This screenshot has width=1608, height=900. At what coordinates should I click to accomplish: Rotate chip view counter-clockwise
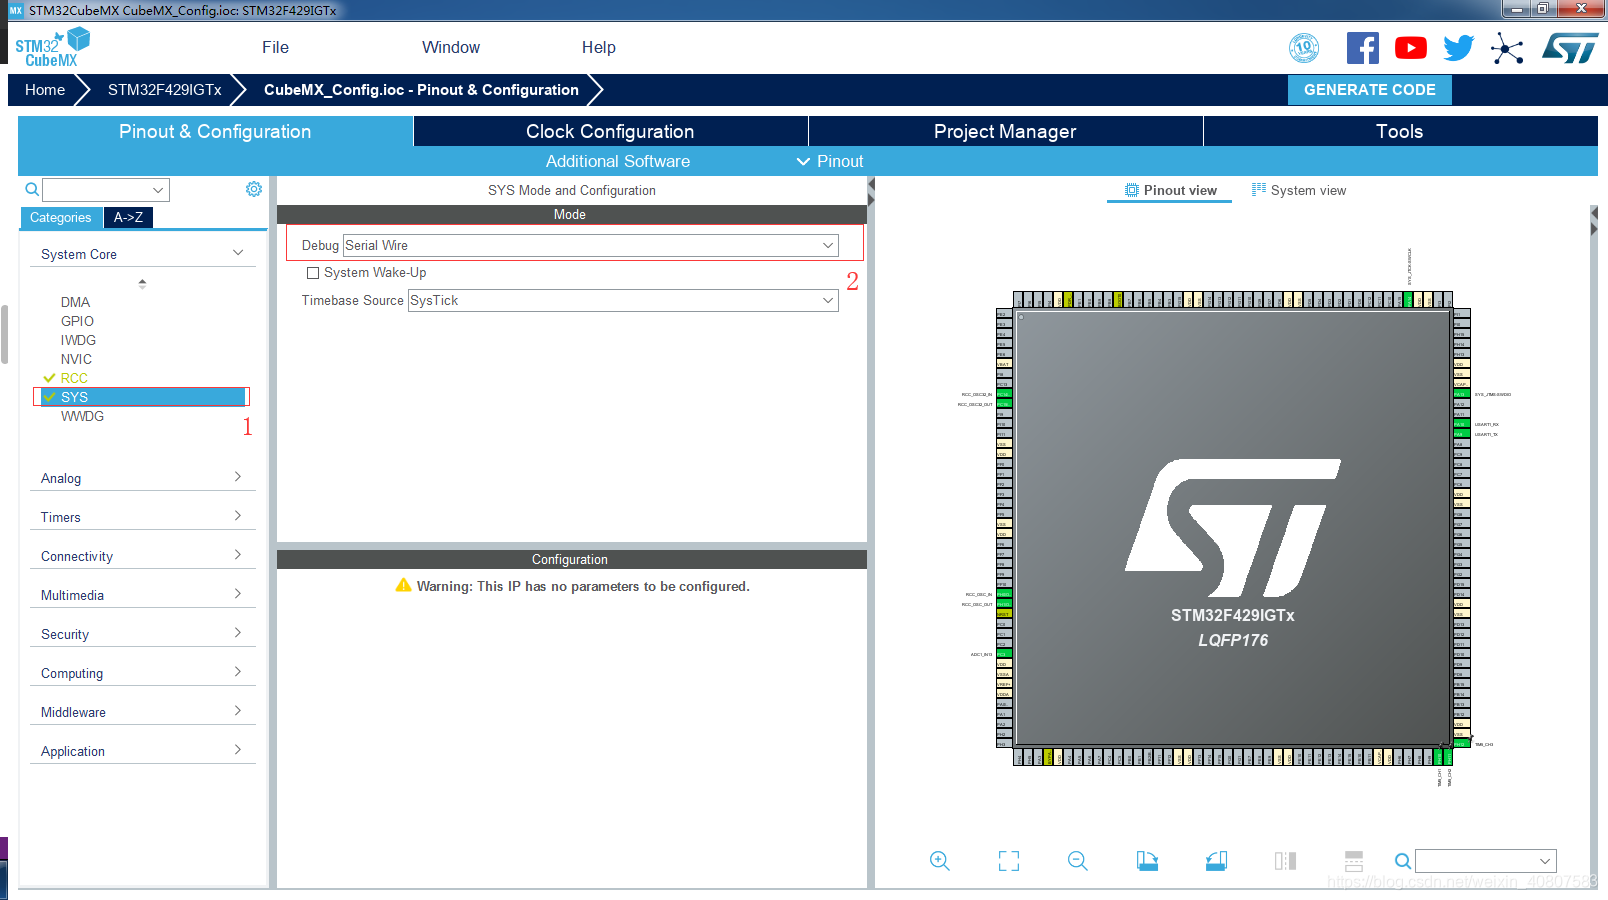[1216, 860]
